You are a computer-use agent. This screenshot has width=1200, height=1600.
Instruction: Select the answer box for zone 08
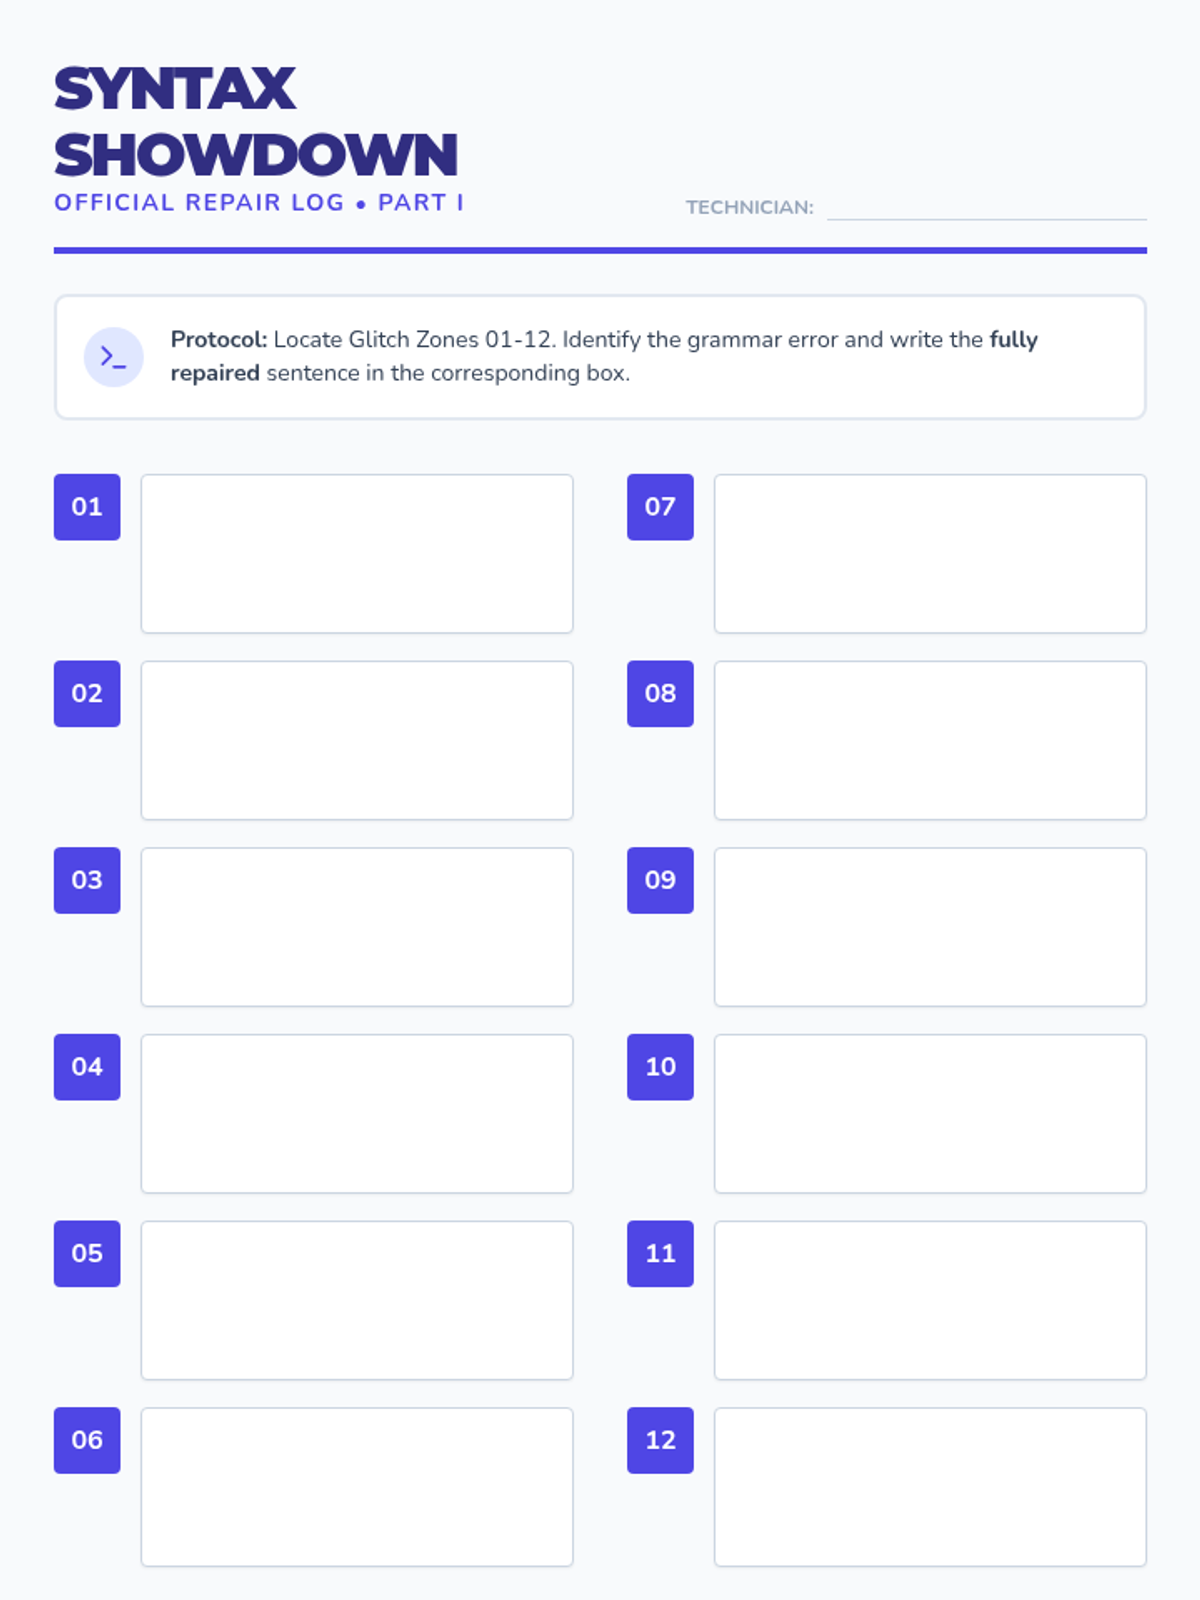pyautogui.click(x=930, y=740)
